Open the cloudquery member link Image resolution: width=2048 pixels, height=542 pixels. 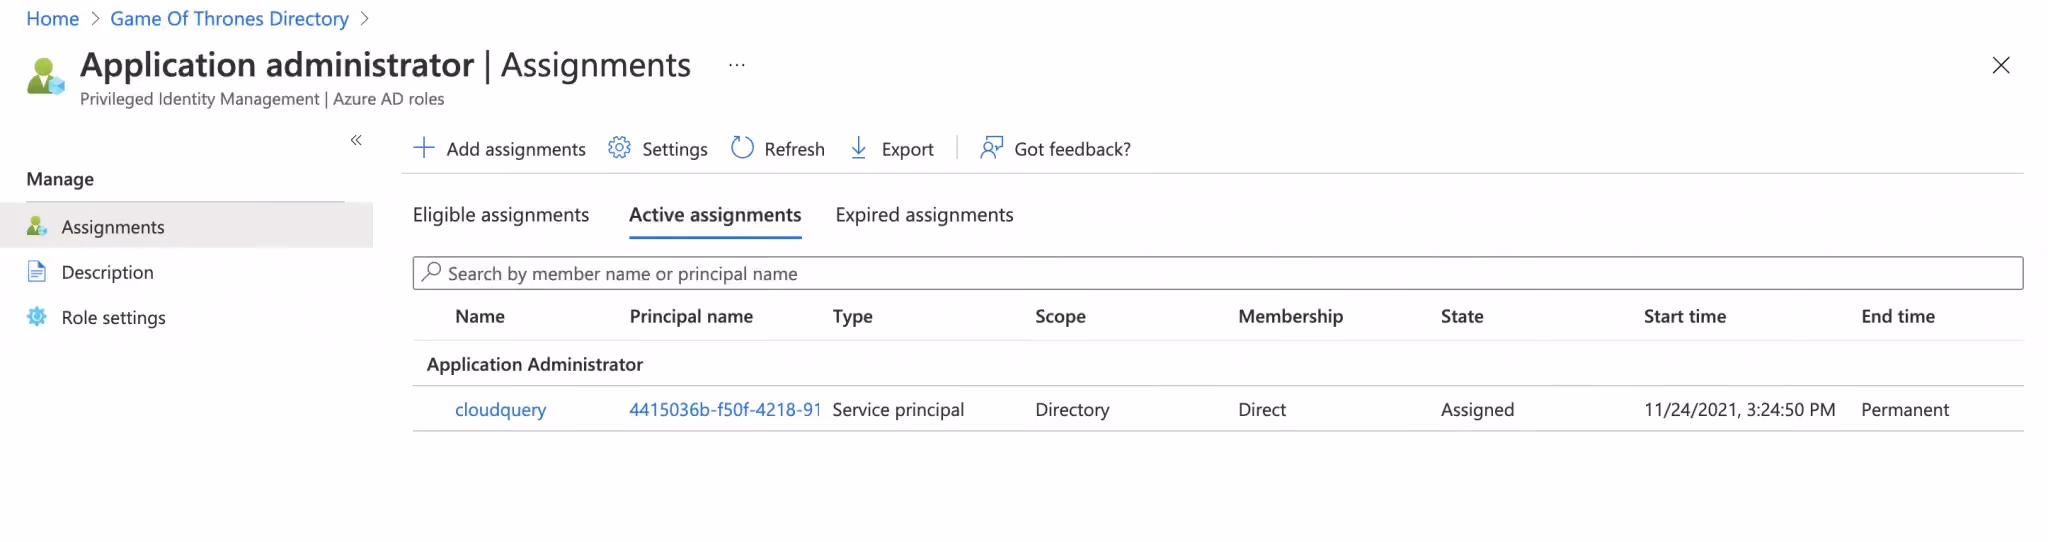pos(500,410)
